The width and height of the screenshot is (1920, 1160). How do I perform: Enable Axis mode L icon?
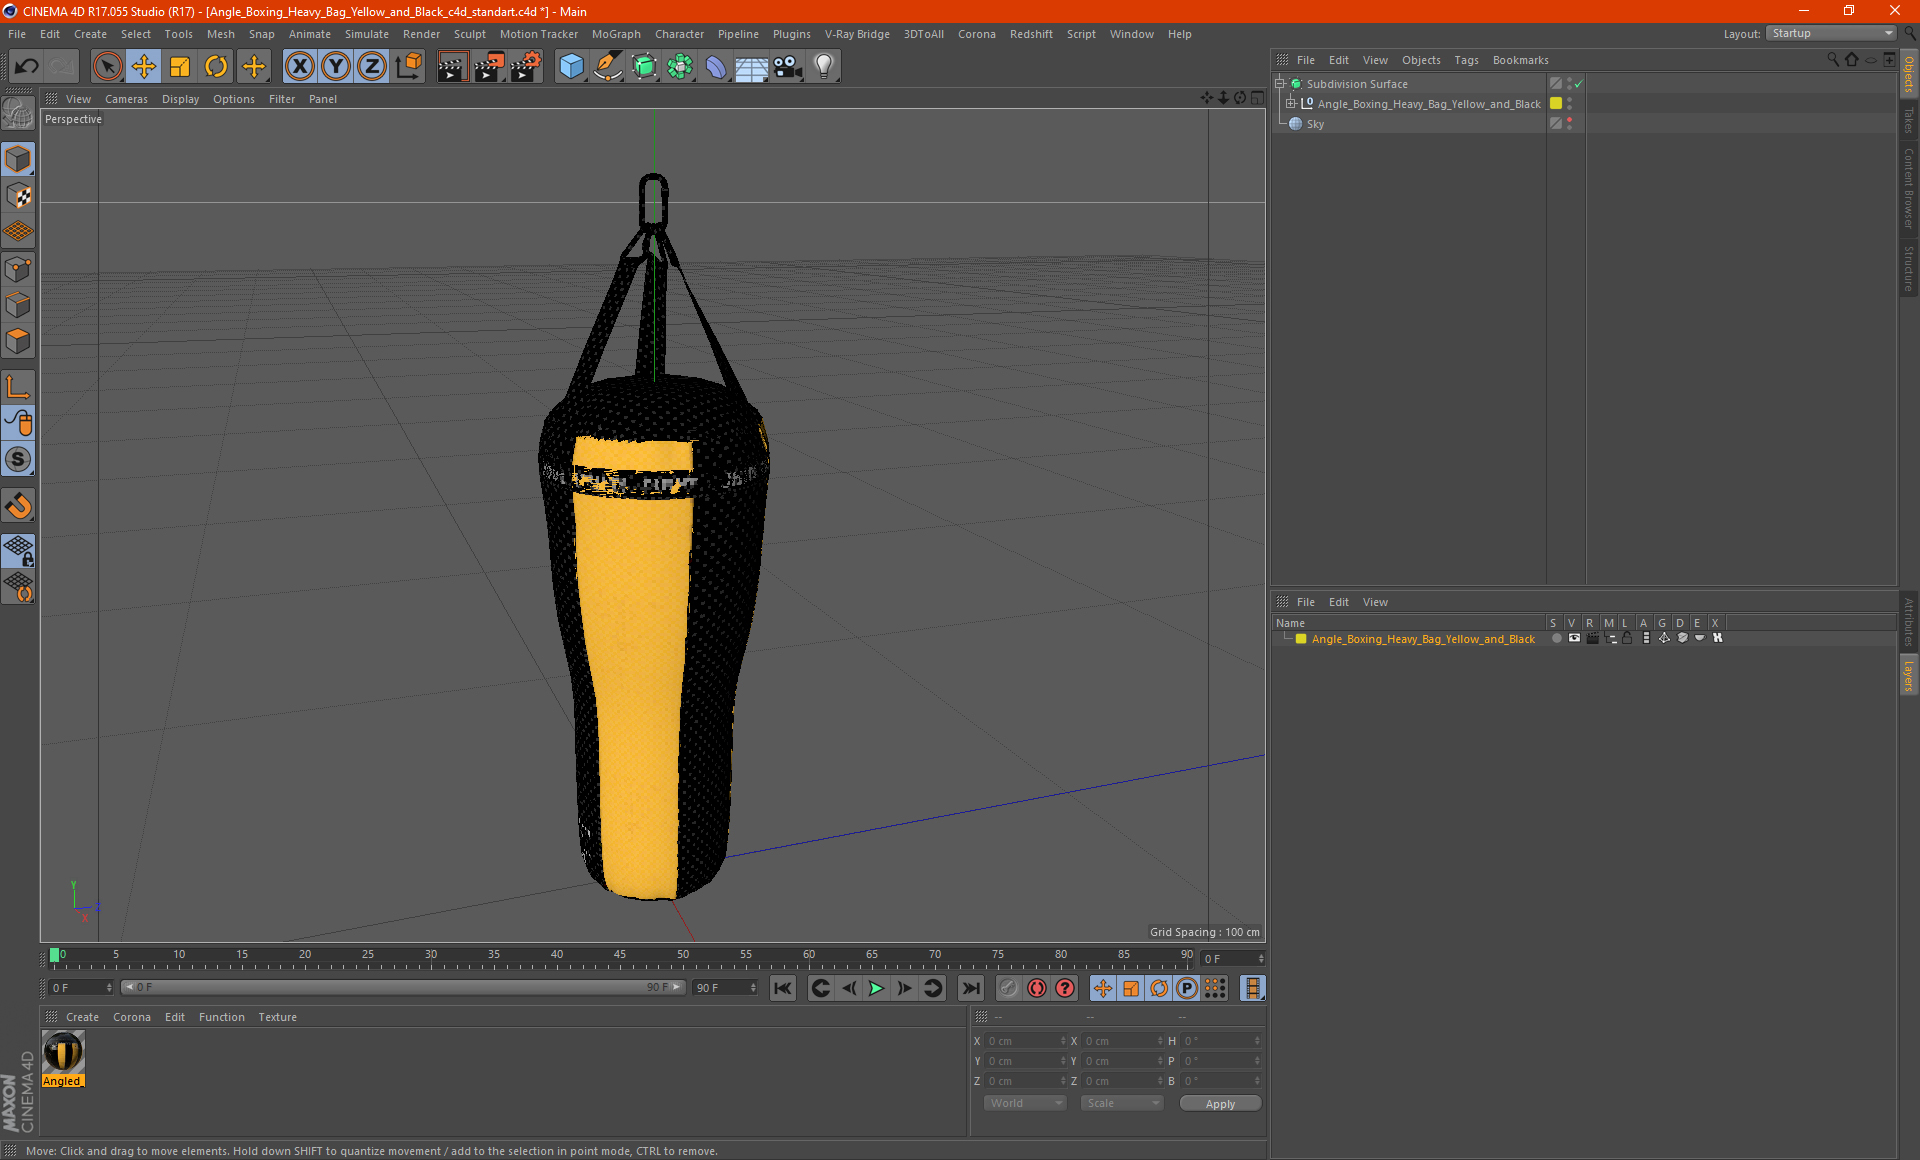tap(18, 387)
